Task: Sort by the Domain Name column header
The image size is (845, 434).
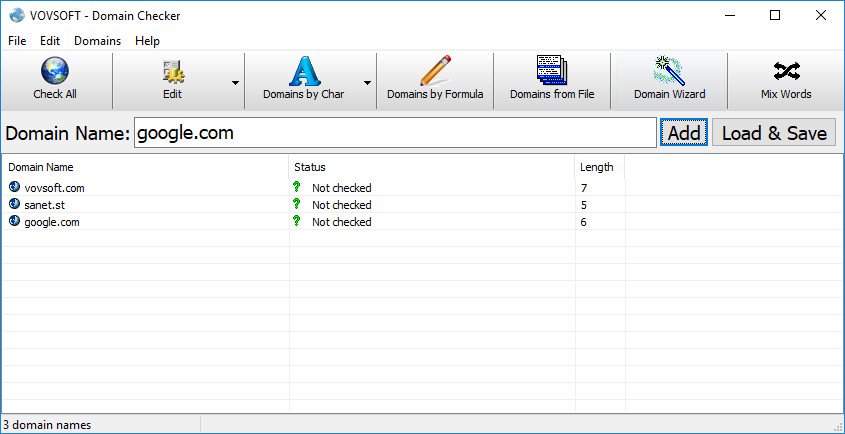Action: click(146, 167)
